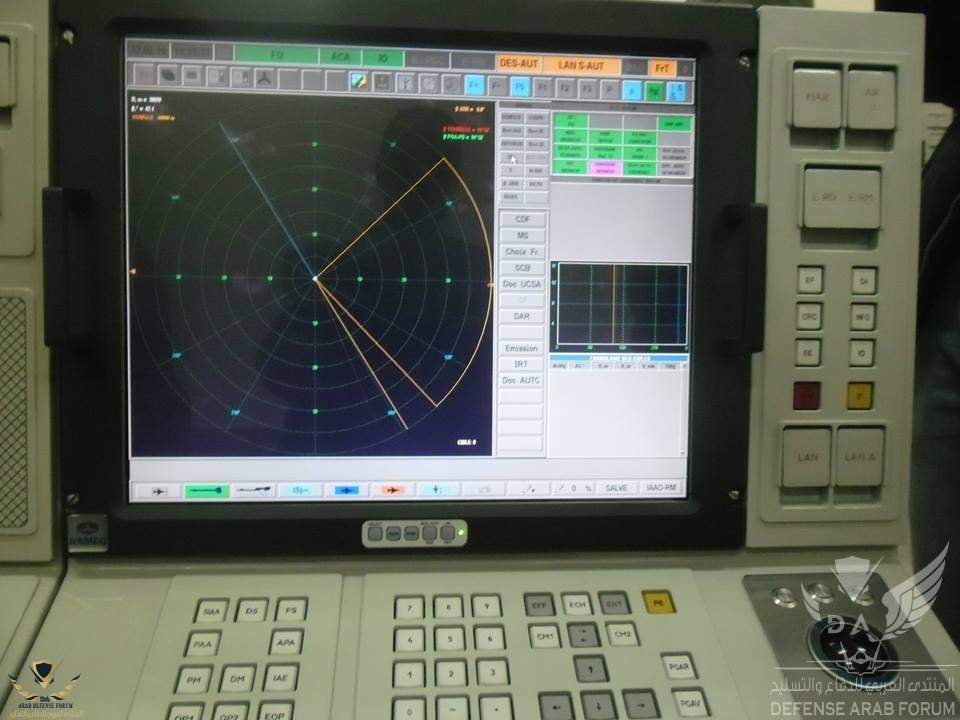Open the DAR side menu
960x720 pixels.
point(522,316)
